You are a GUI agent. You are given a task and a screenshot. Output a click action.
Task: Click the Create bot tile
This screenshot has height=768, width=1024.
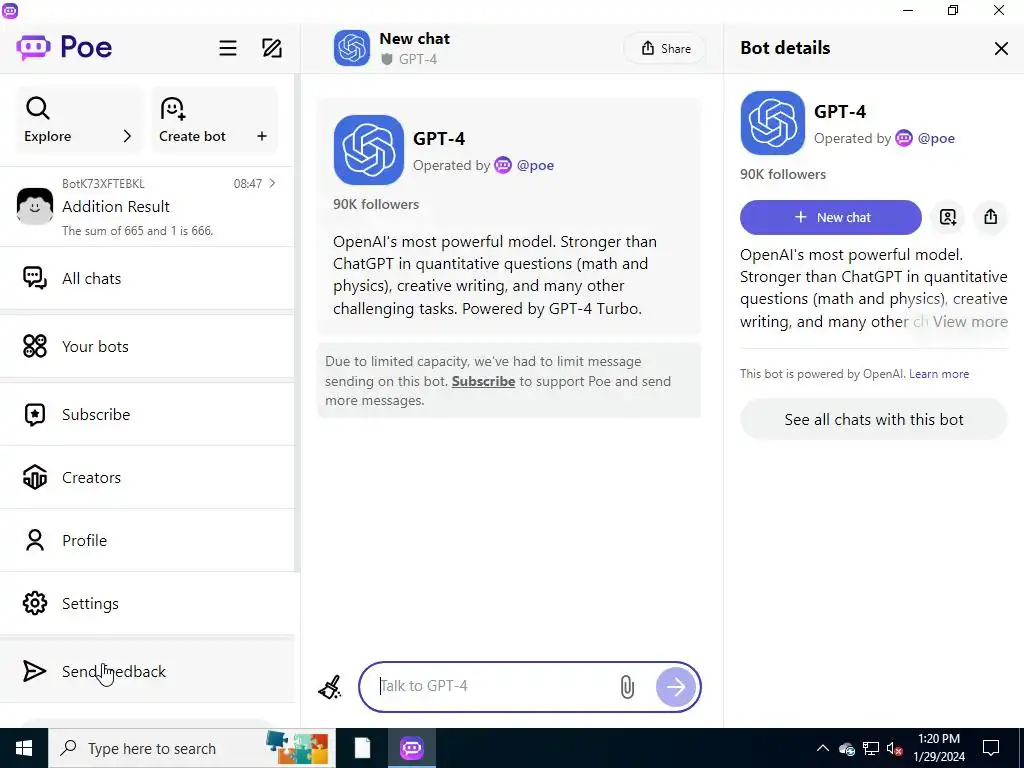[214, 120]
